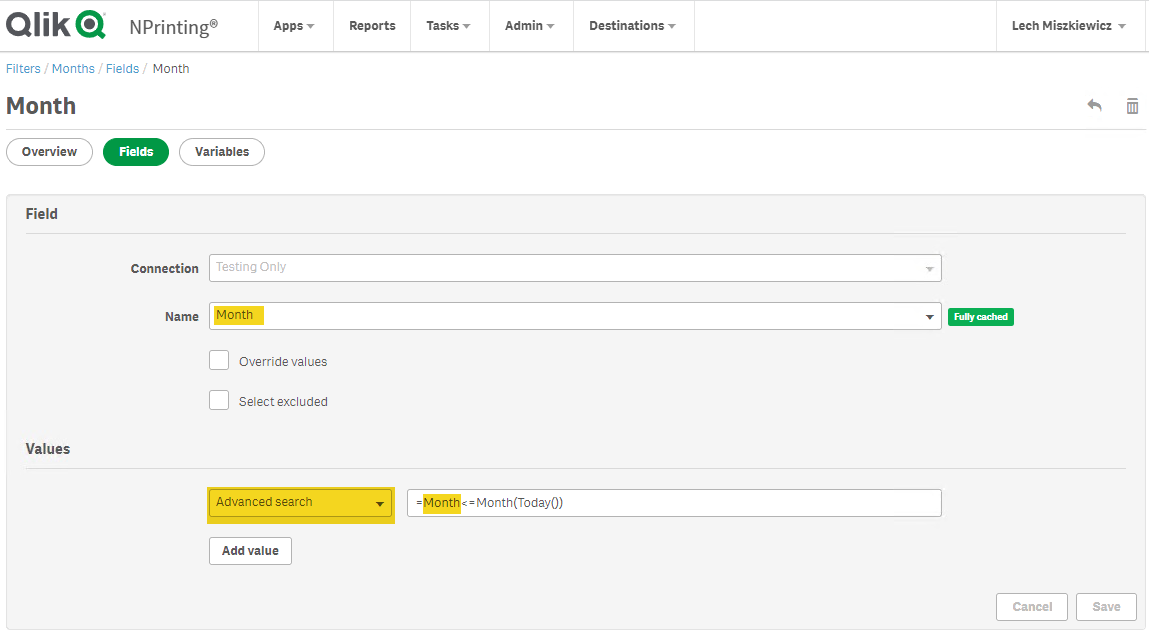Open the Apps menu
This screenshot has width=1149, height=633.
(x=293, y=26)
